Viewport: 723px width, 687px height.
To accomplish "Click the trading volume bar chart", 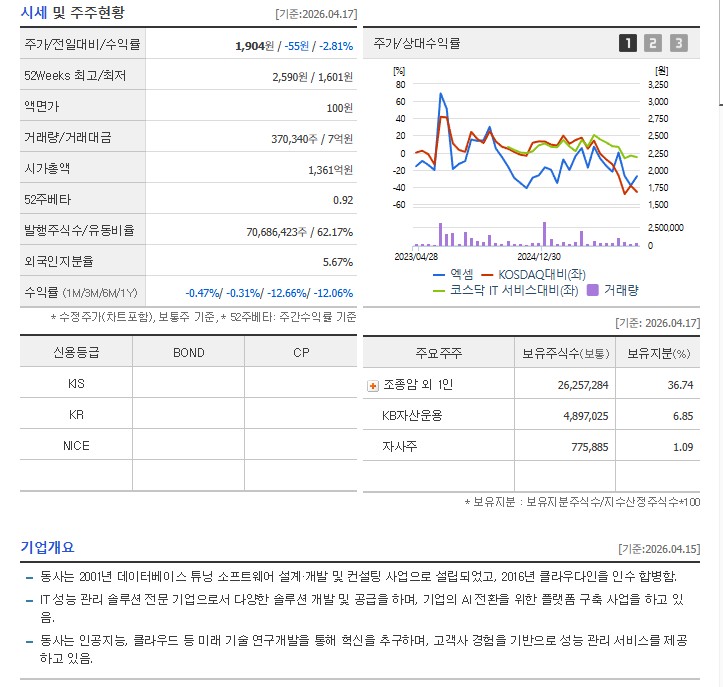I will 527,234.
